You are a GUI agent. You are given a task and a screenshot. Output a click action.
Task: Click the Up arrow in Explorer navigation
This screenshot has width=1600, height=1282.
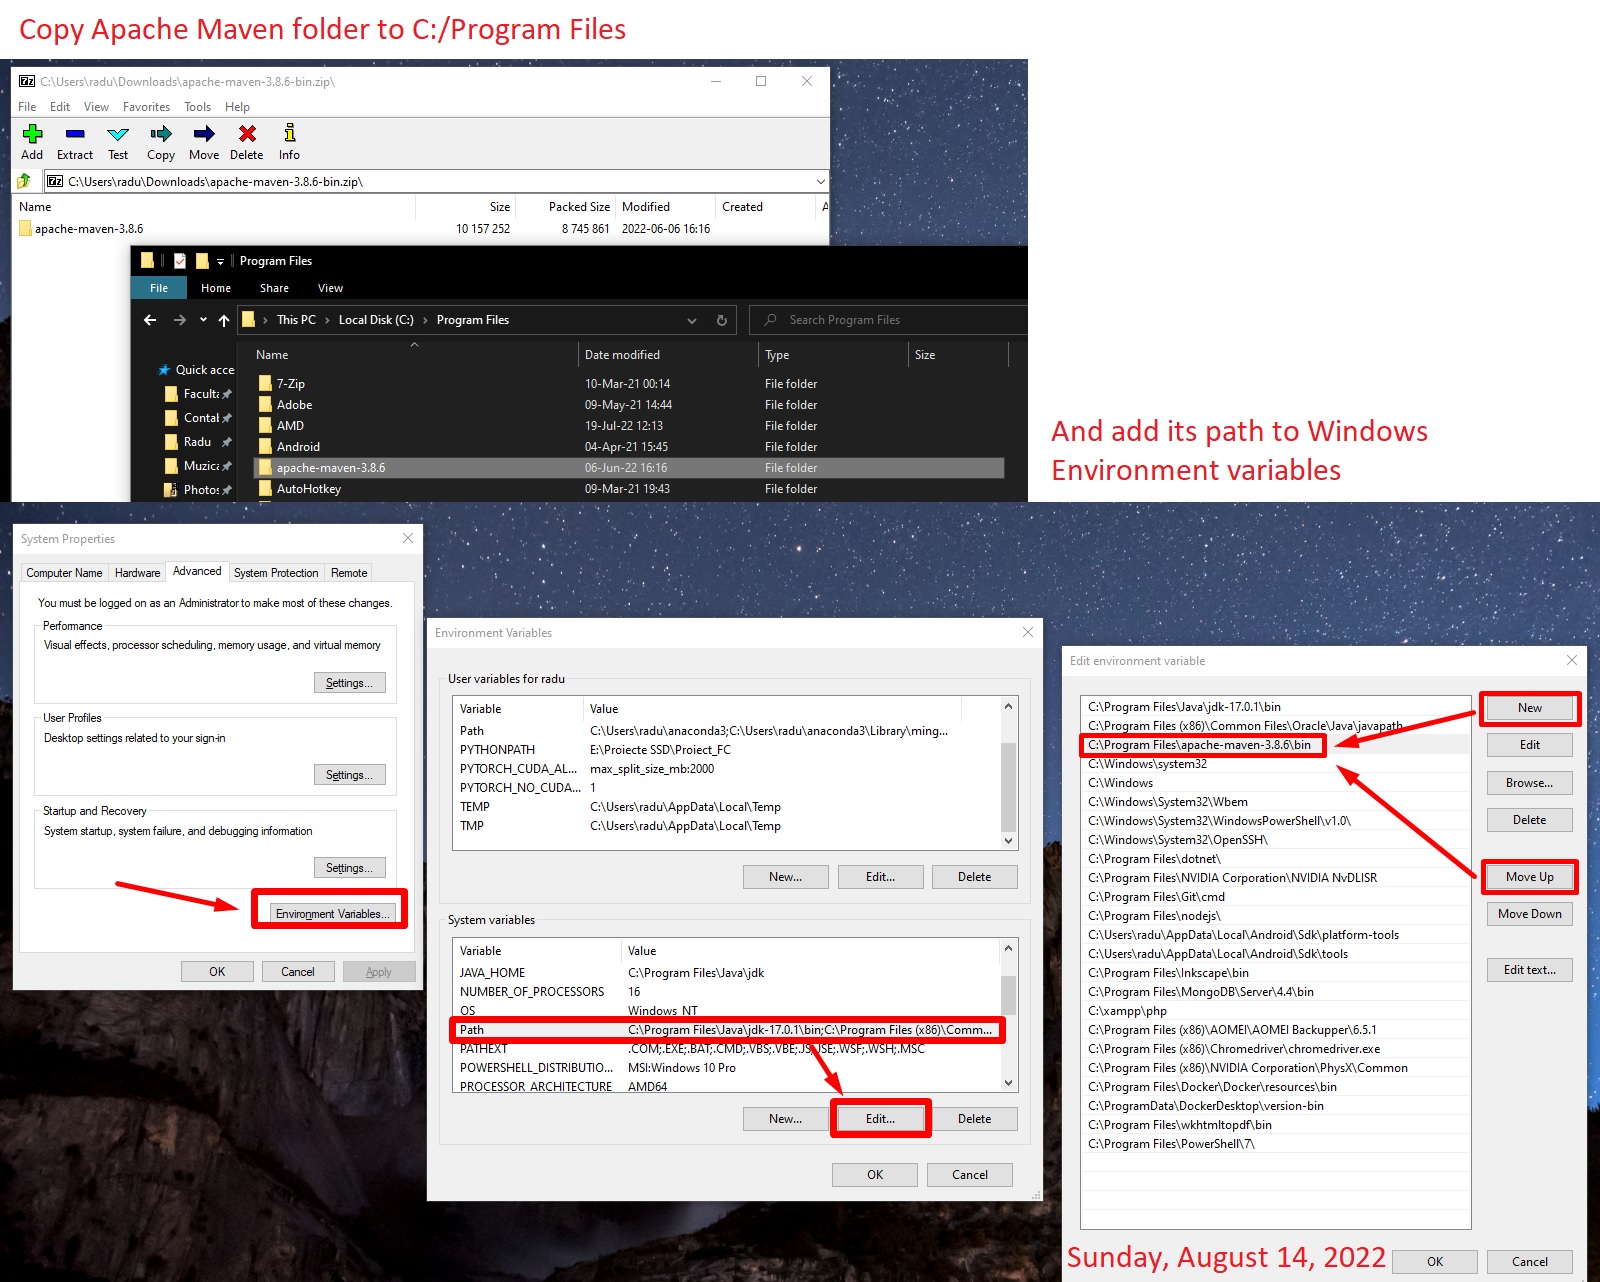(224, 320)
